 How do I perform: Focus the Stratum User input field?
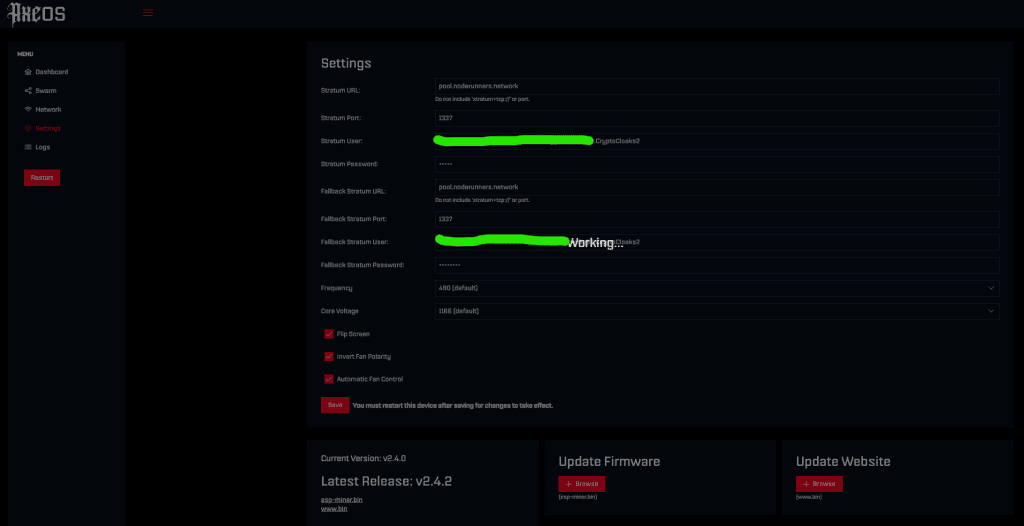click(x=717, y=141)
